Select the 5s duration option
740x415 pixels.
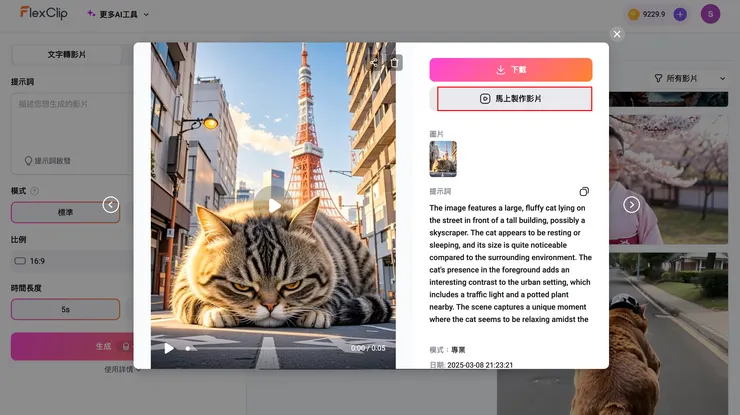65,310
